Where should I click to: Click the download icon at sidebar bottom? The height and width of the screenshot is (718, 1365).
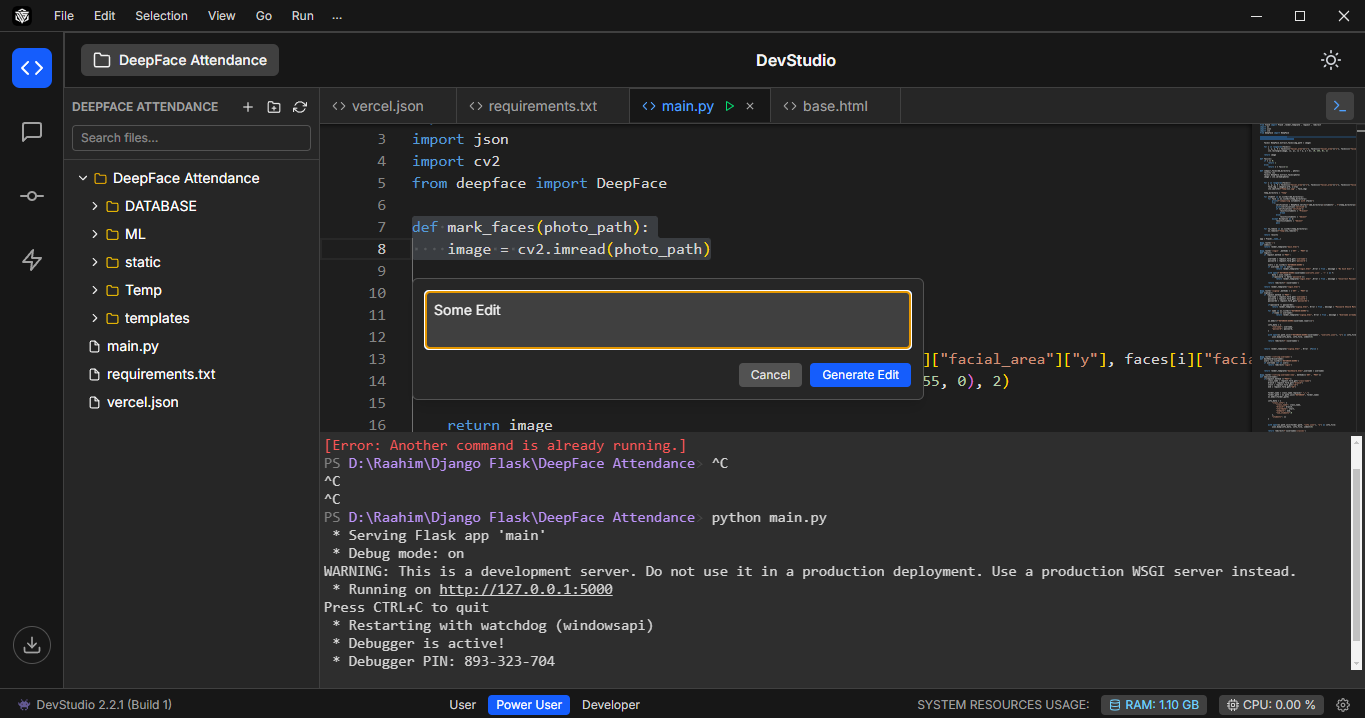coord(32,645)
